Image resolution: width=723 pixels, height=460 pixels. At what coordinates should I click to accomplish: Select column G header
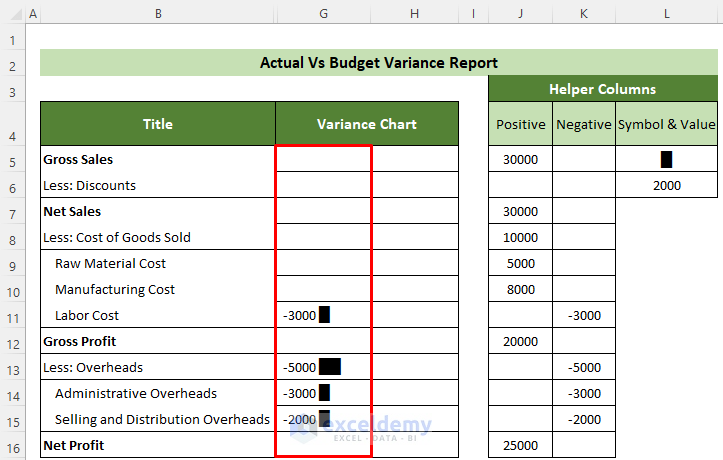[324, 13]
